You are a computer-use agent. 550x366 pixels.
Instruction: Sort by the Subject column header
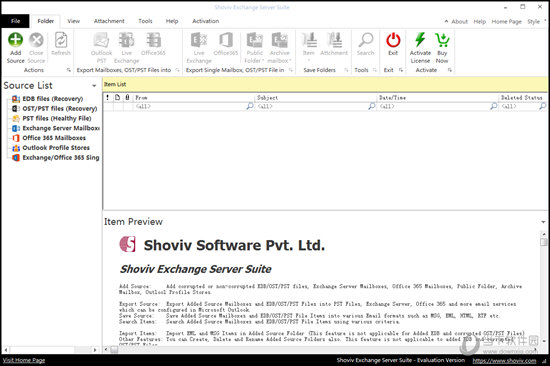[315, 98]
